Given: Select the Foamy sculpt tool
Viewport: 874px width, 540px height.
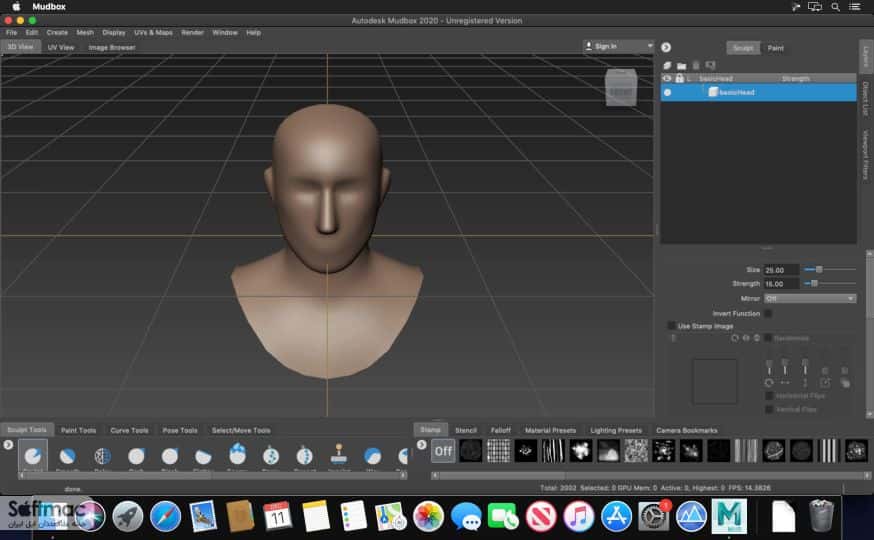Looking at the screenshot, I should pyautogui.click(x=237, y=455).
